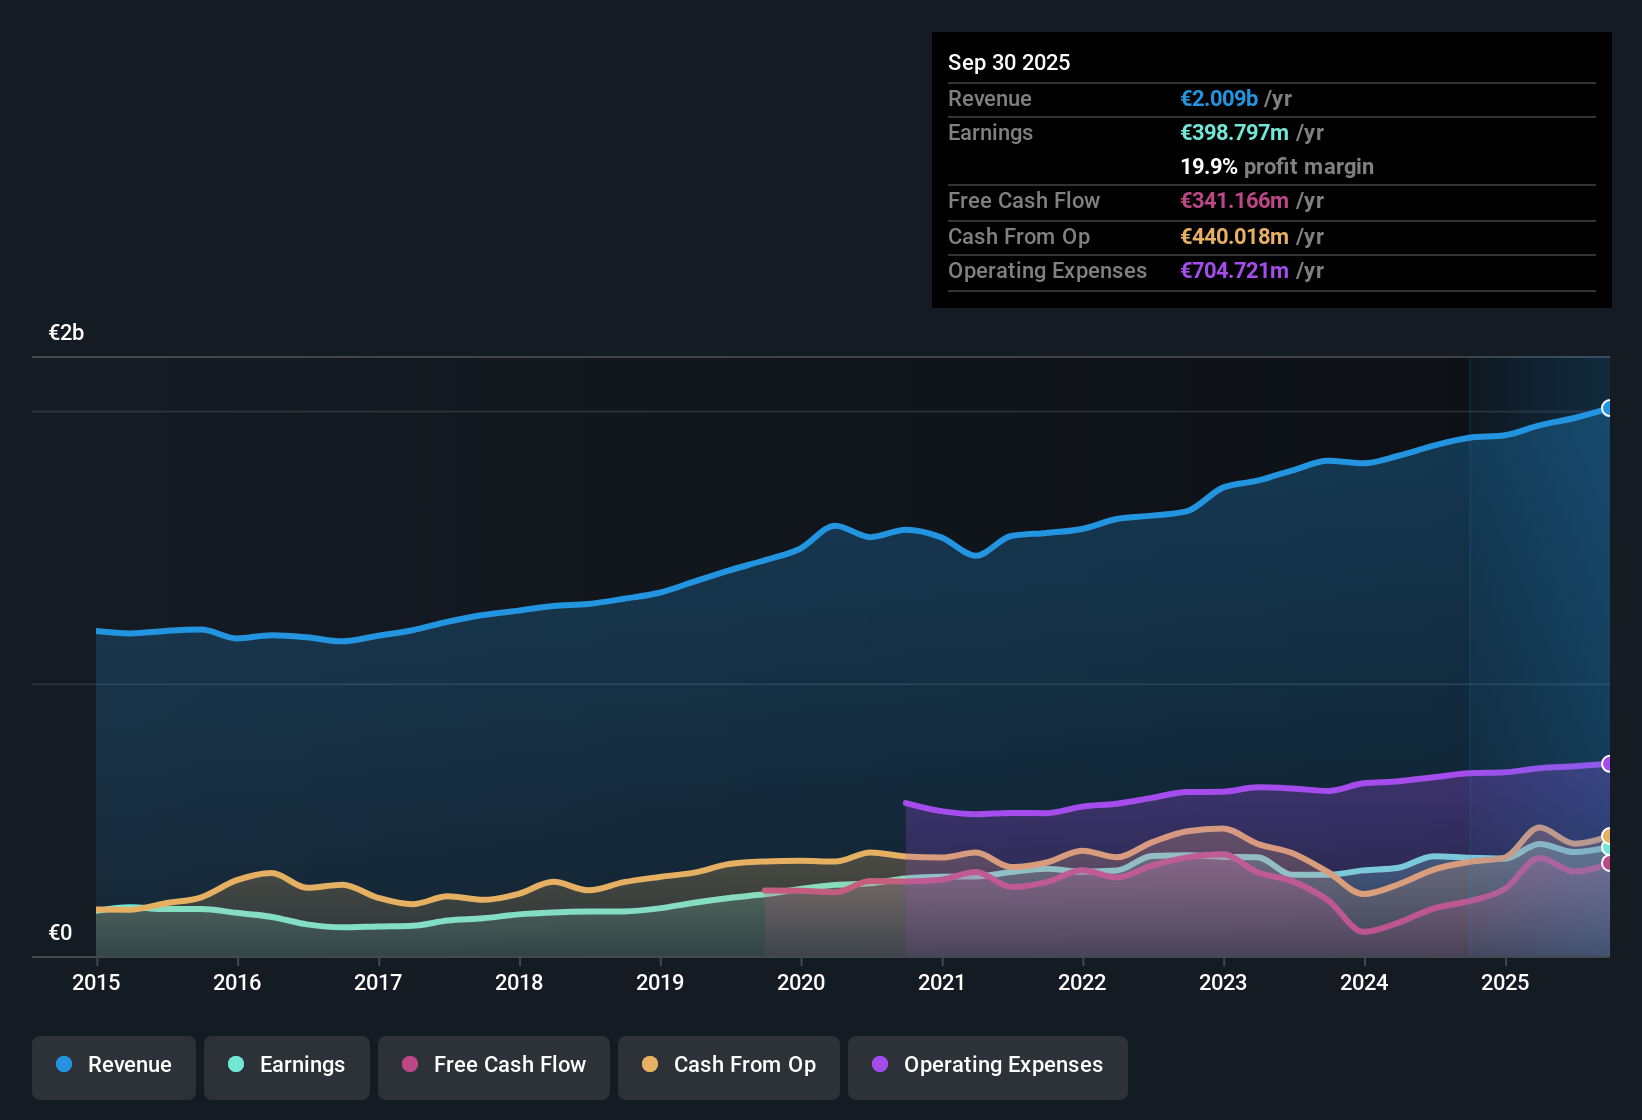Toggle the Revenue series visibility
The width and height of the screenshot is (1642, 1120).
(x=113, y=1067)
